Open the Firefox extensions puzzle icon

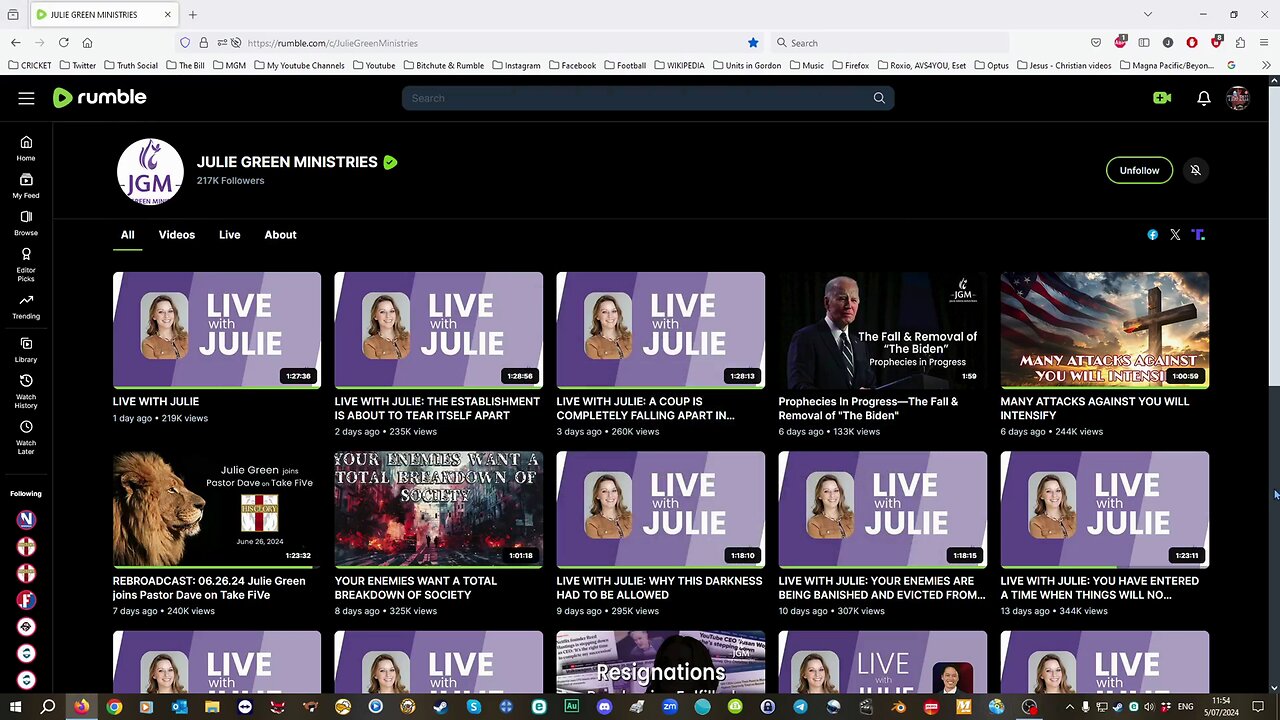[1240, 43]
